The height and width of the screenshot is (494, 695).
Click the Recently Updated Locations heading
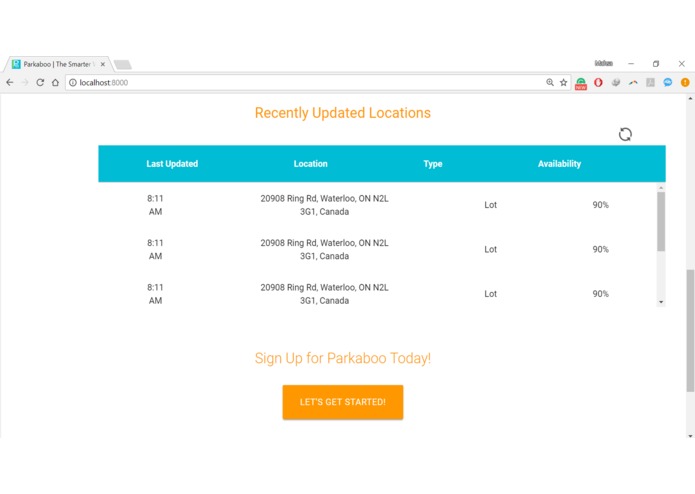(343, 113)
